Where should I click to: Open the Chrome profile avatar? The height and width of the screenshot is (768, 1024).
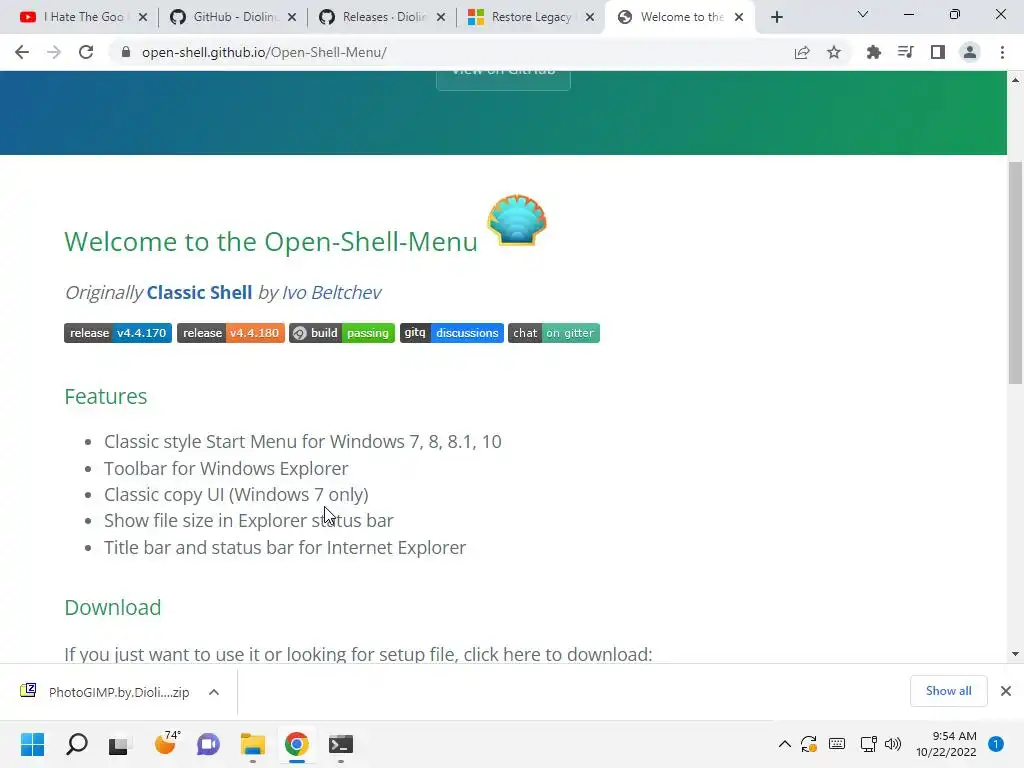point(970,52)
